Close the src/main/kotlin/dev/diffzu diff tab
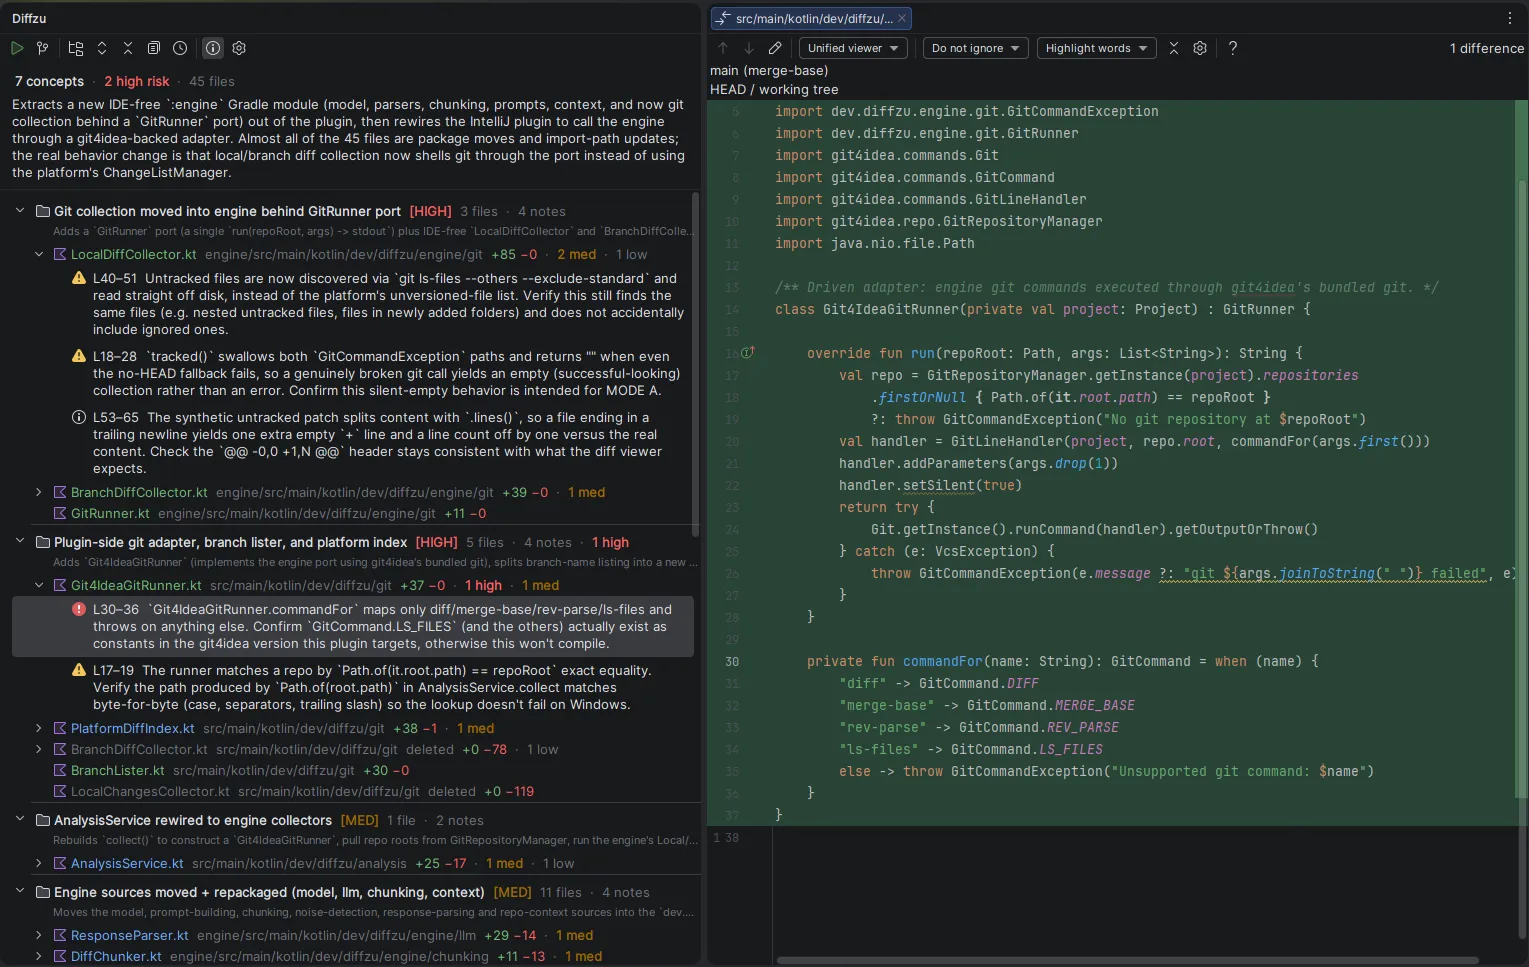 [x=902, y=18]
